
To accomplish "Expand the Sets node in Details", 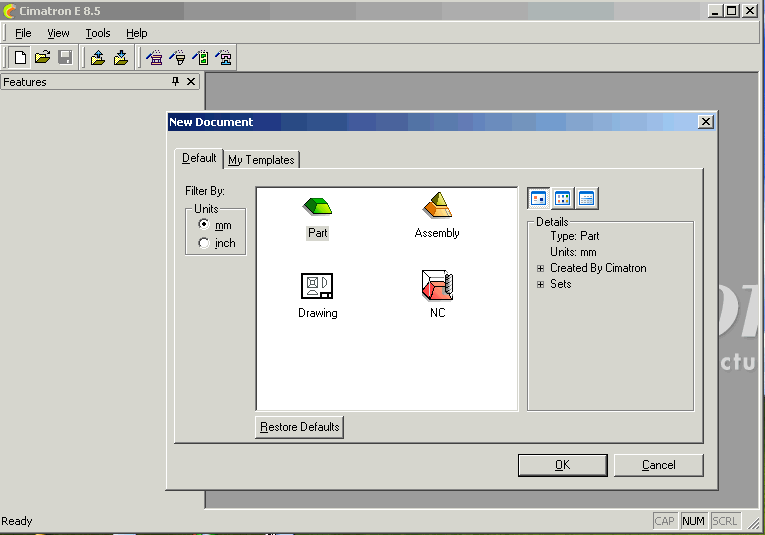I will click(x=540, y=284).
